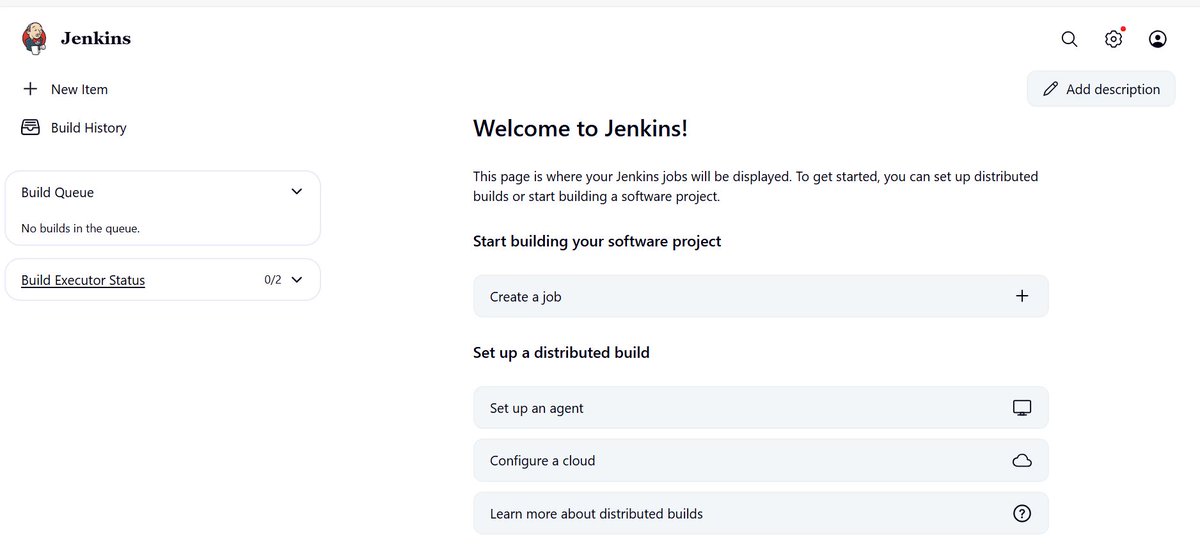Click the monitor icon on Set up an agent
Image resolution: width=1200 pixels, height=555 pixels.
1022,408
